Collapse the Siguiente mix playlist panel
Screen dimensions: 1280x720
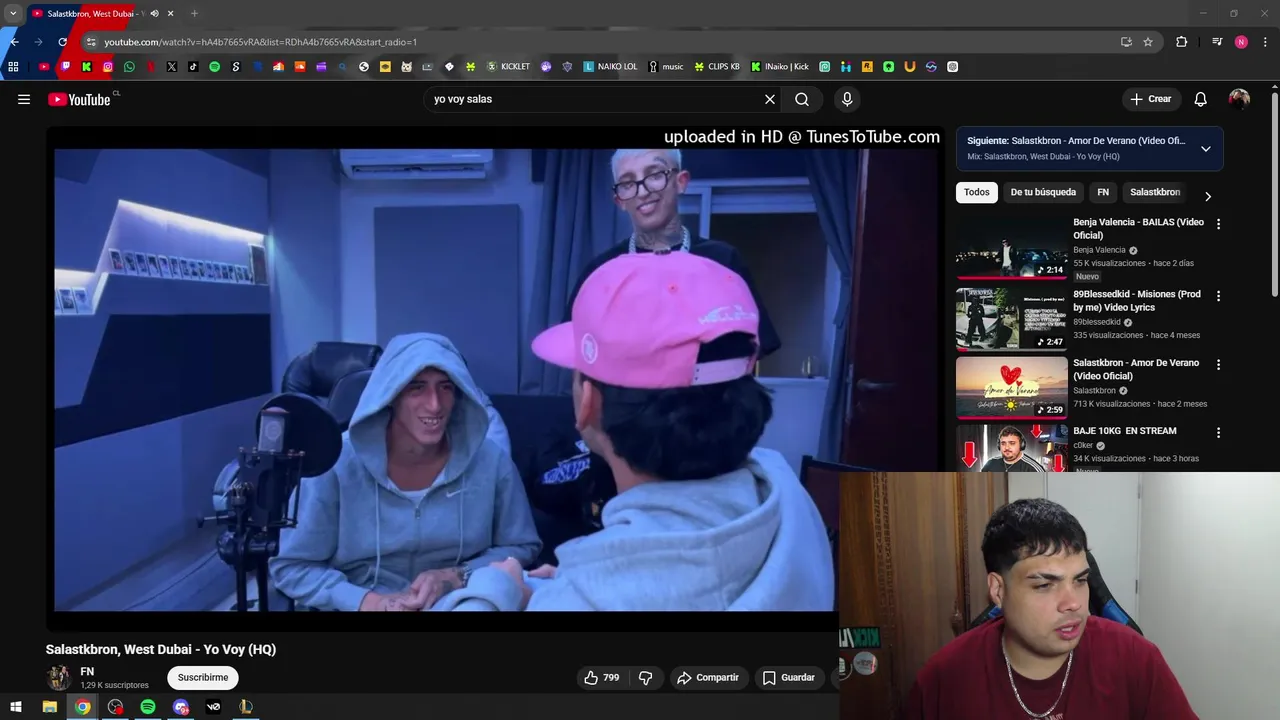tap(1206, 149)
